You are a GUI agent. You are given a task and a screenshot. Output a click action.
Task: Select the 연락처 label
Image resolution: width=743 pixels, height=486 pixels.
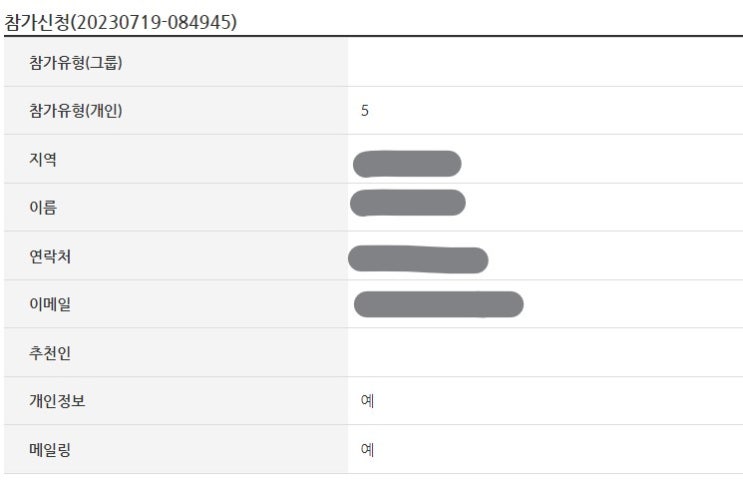click(50, 257)
